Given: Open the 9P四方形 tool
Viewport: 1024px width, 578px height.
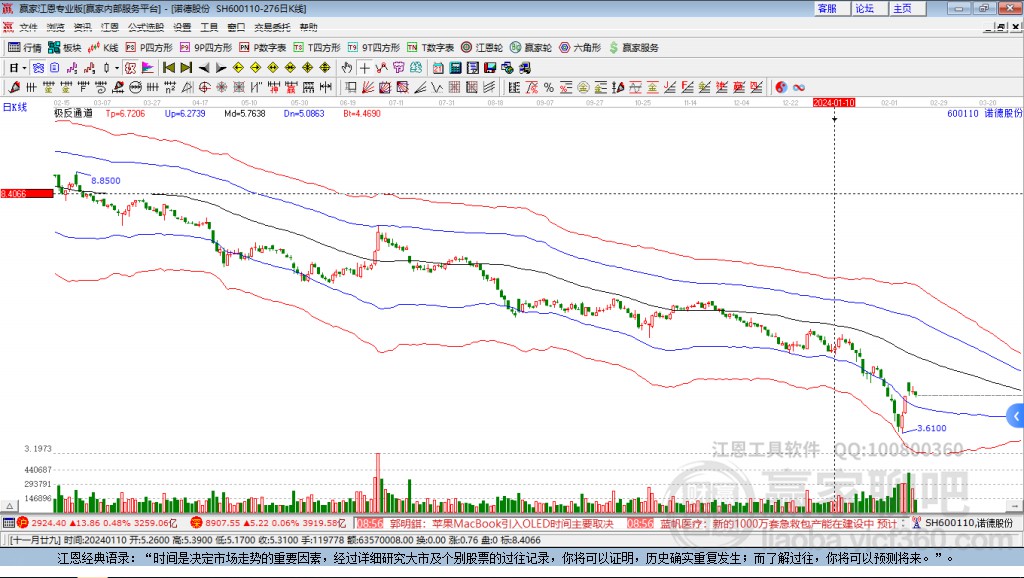Looking at the screenshot, I should point(206,47).
